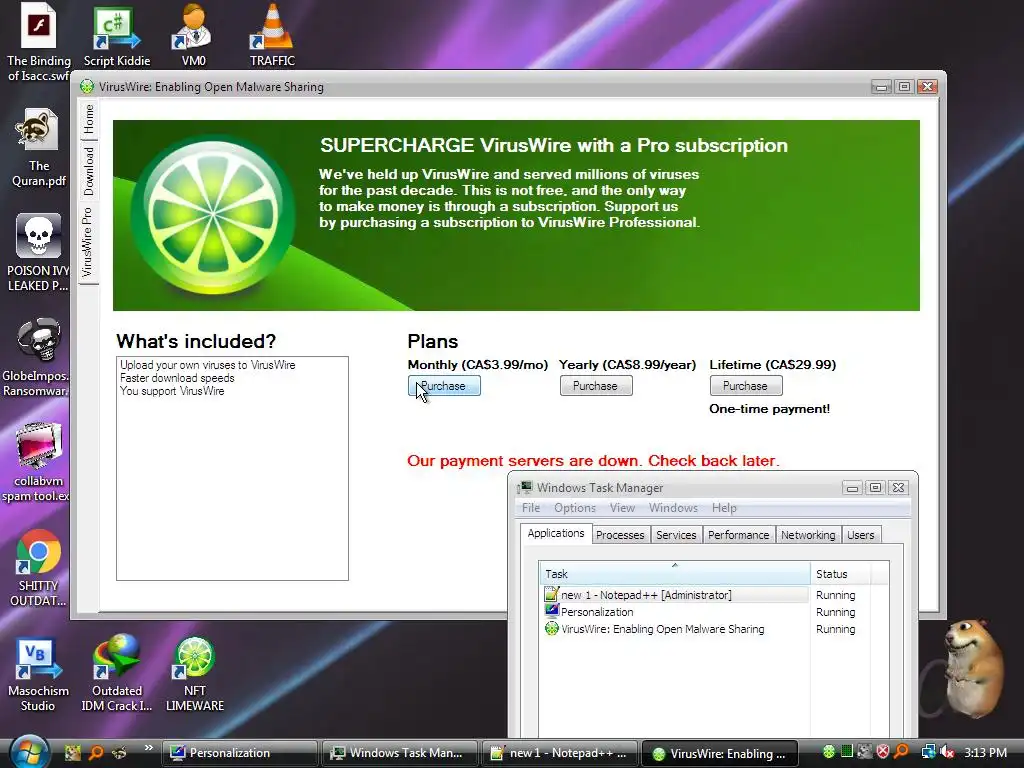Click the large lime logo in the banner
Screen dimensions: 1024x768
pyautogui.click(x=213, y=216)
